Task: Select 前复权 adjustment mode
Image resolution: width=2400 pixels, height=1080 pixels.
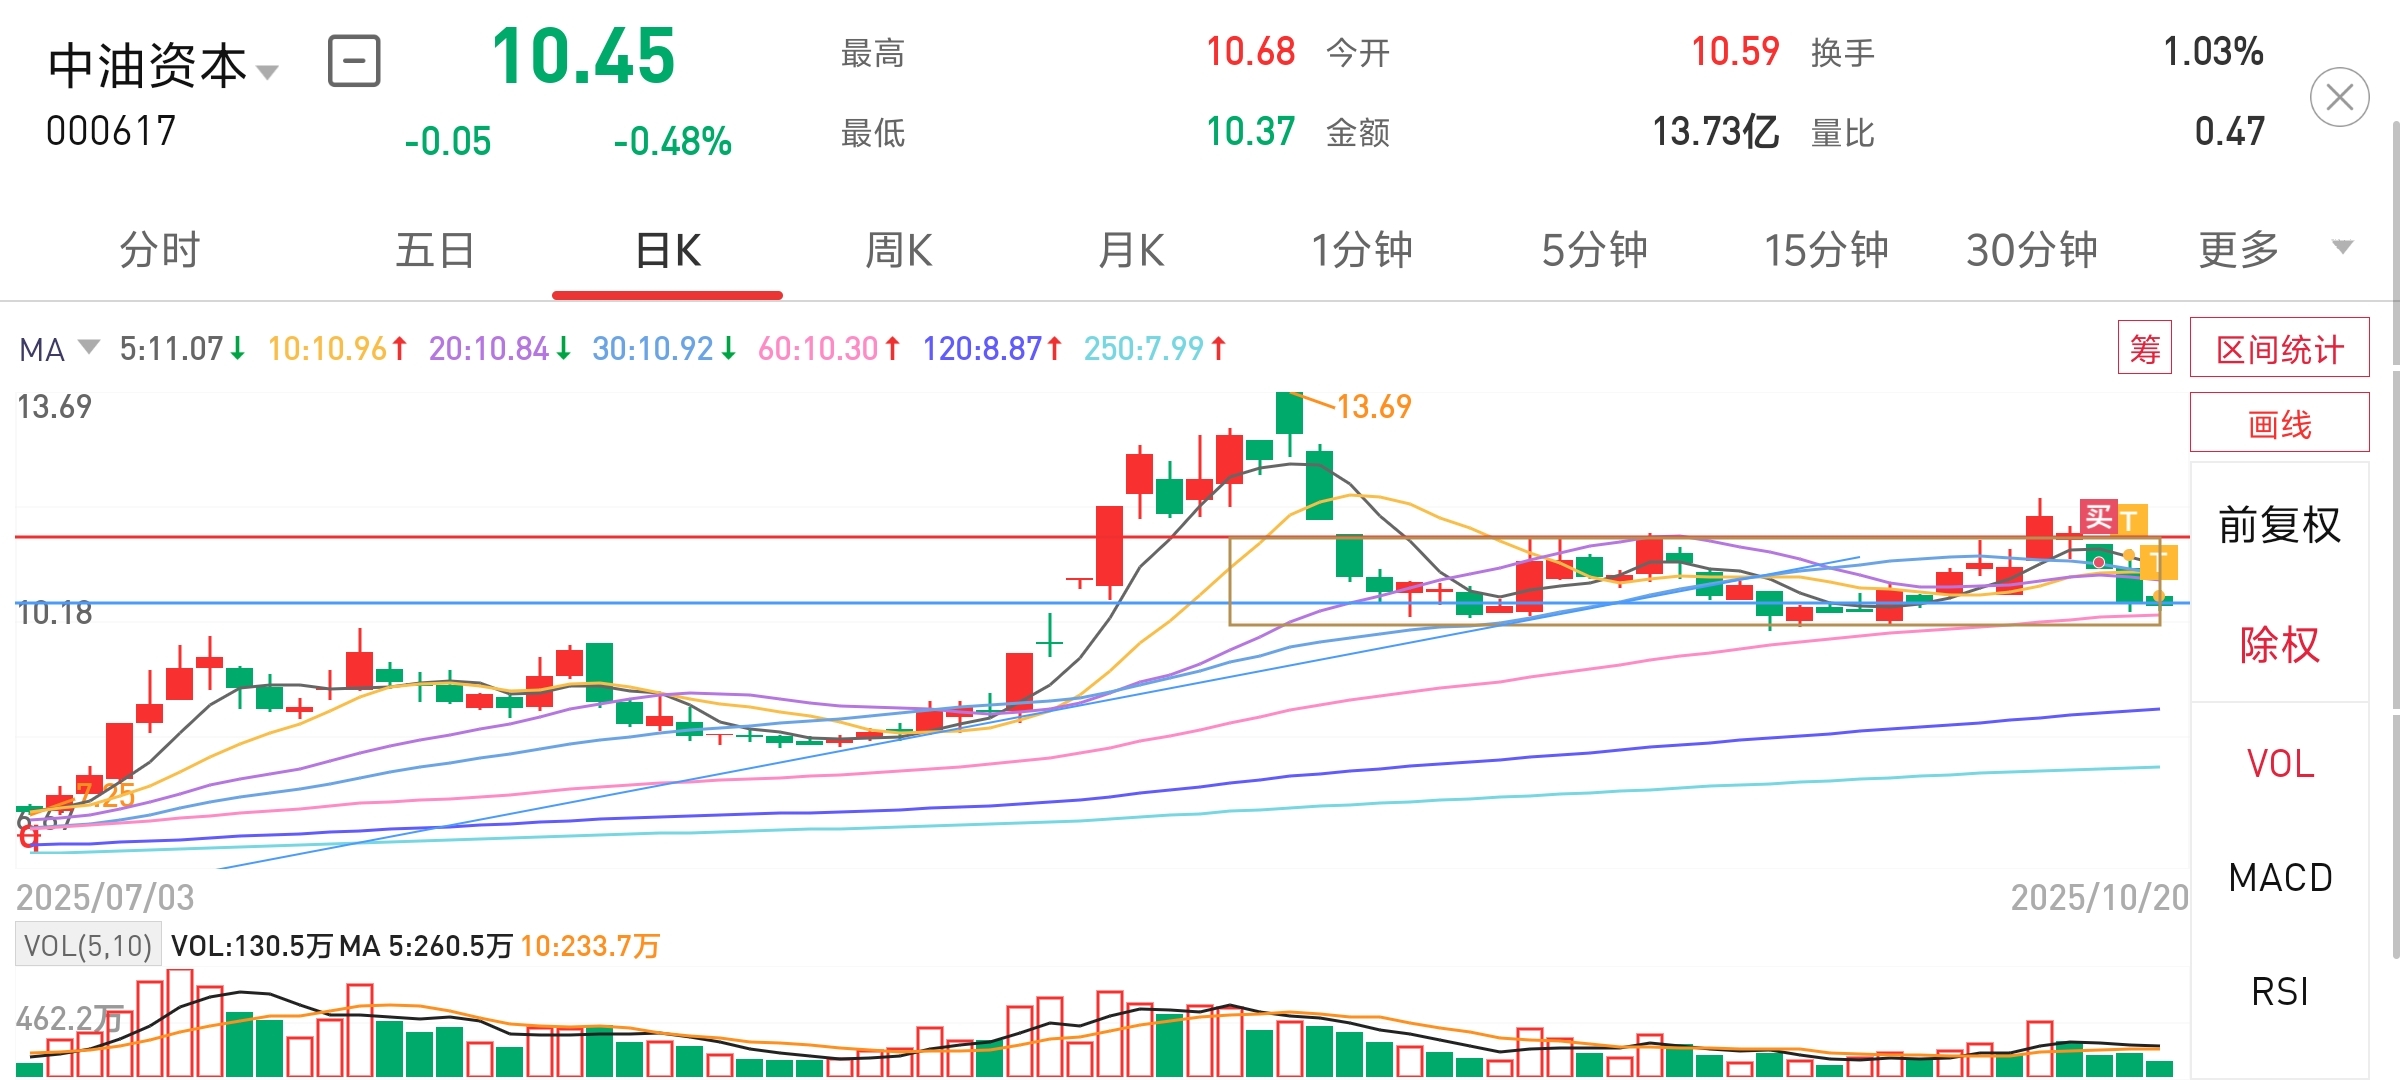Action: [x=2279, y=525]
